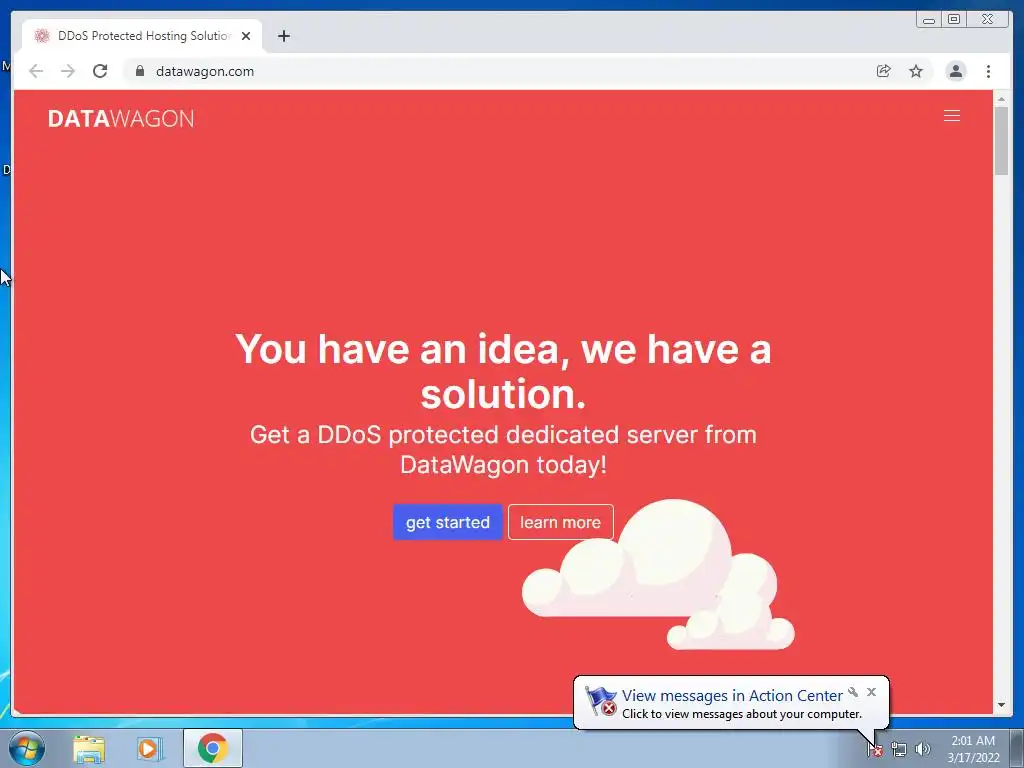Close the DDoS Protected Hosting tab
Viewport: 1024px width, 768px height.
tap(246, 36)
